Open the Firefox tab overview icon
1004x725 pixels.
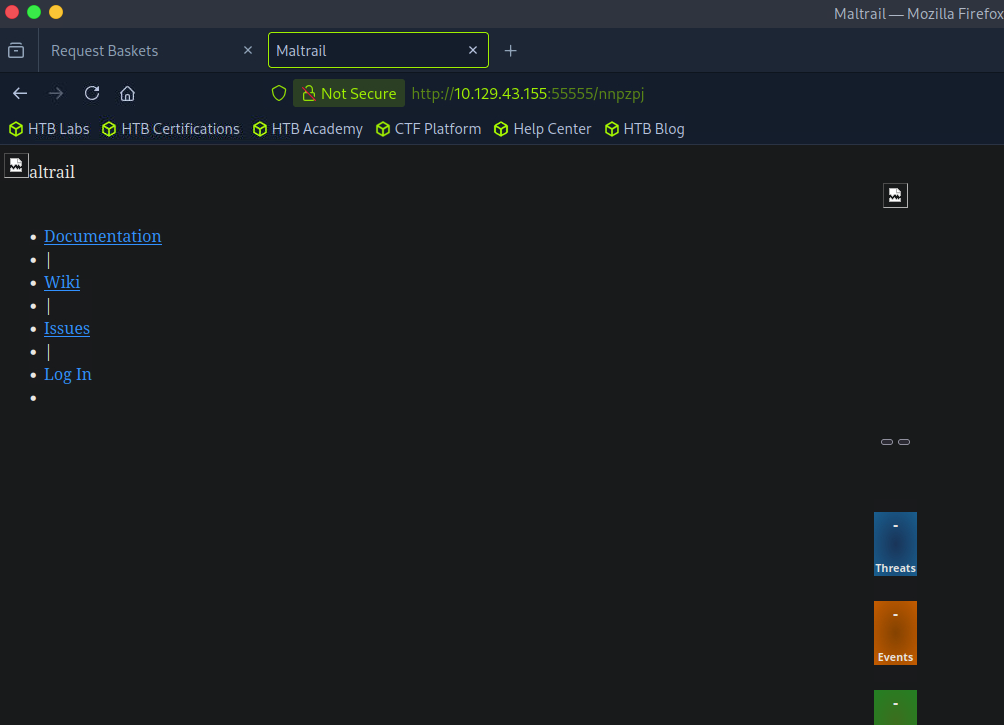[x=16, y=50]
